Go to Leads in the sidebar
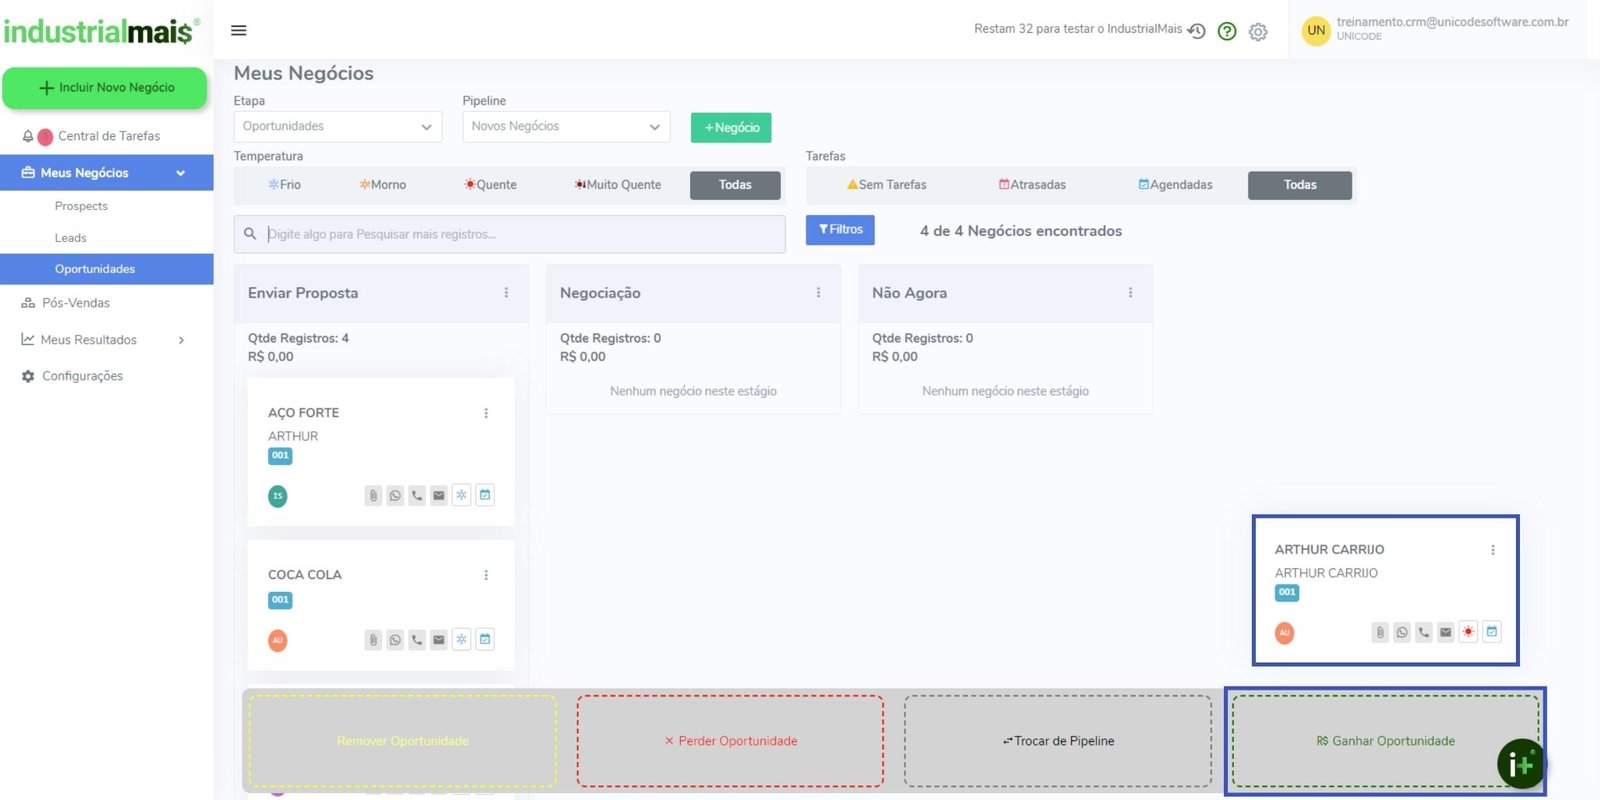This screenshot has width=1600, height=800. point(71,238)
